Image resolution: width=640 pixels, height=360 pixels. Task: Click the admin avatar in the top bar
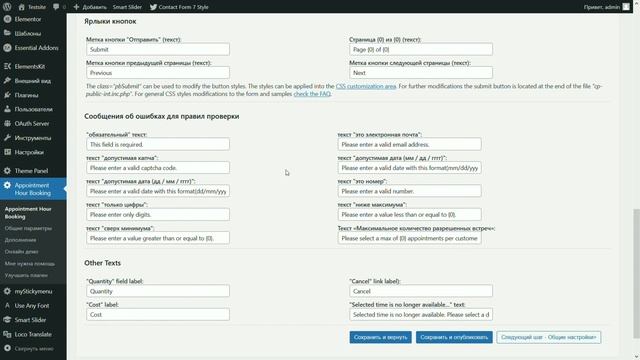coord(626,7)
